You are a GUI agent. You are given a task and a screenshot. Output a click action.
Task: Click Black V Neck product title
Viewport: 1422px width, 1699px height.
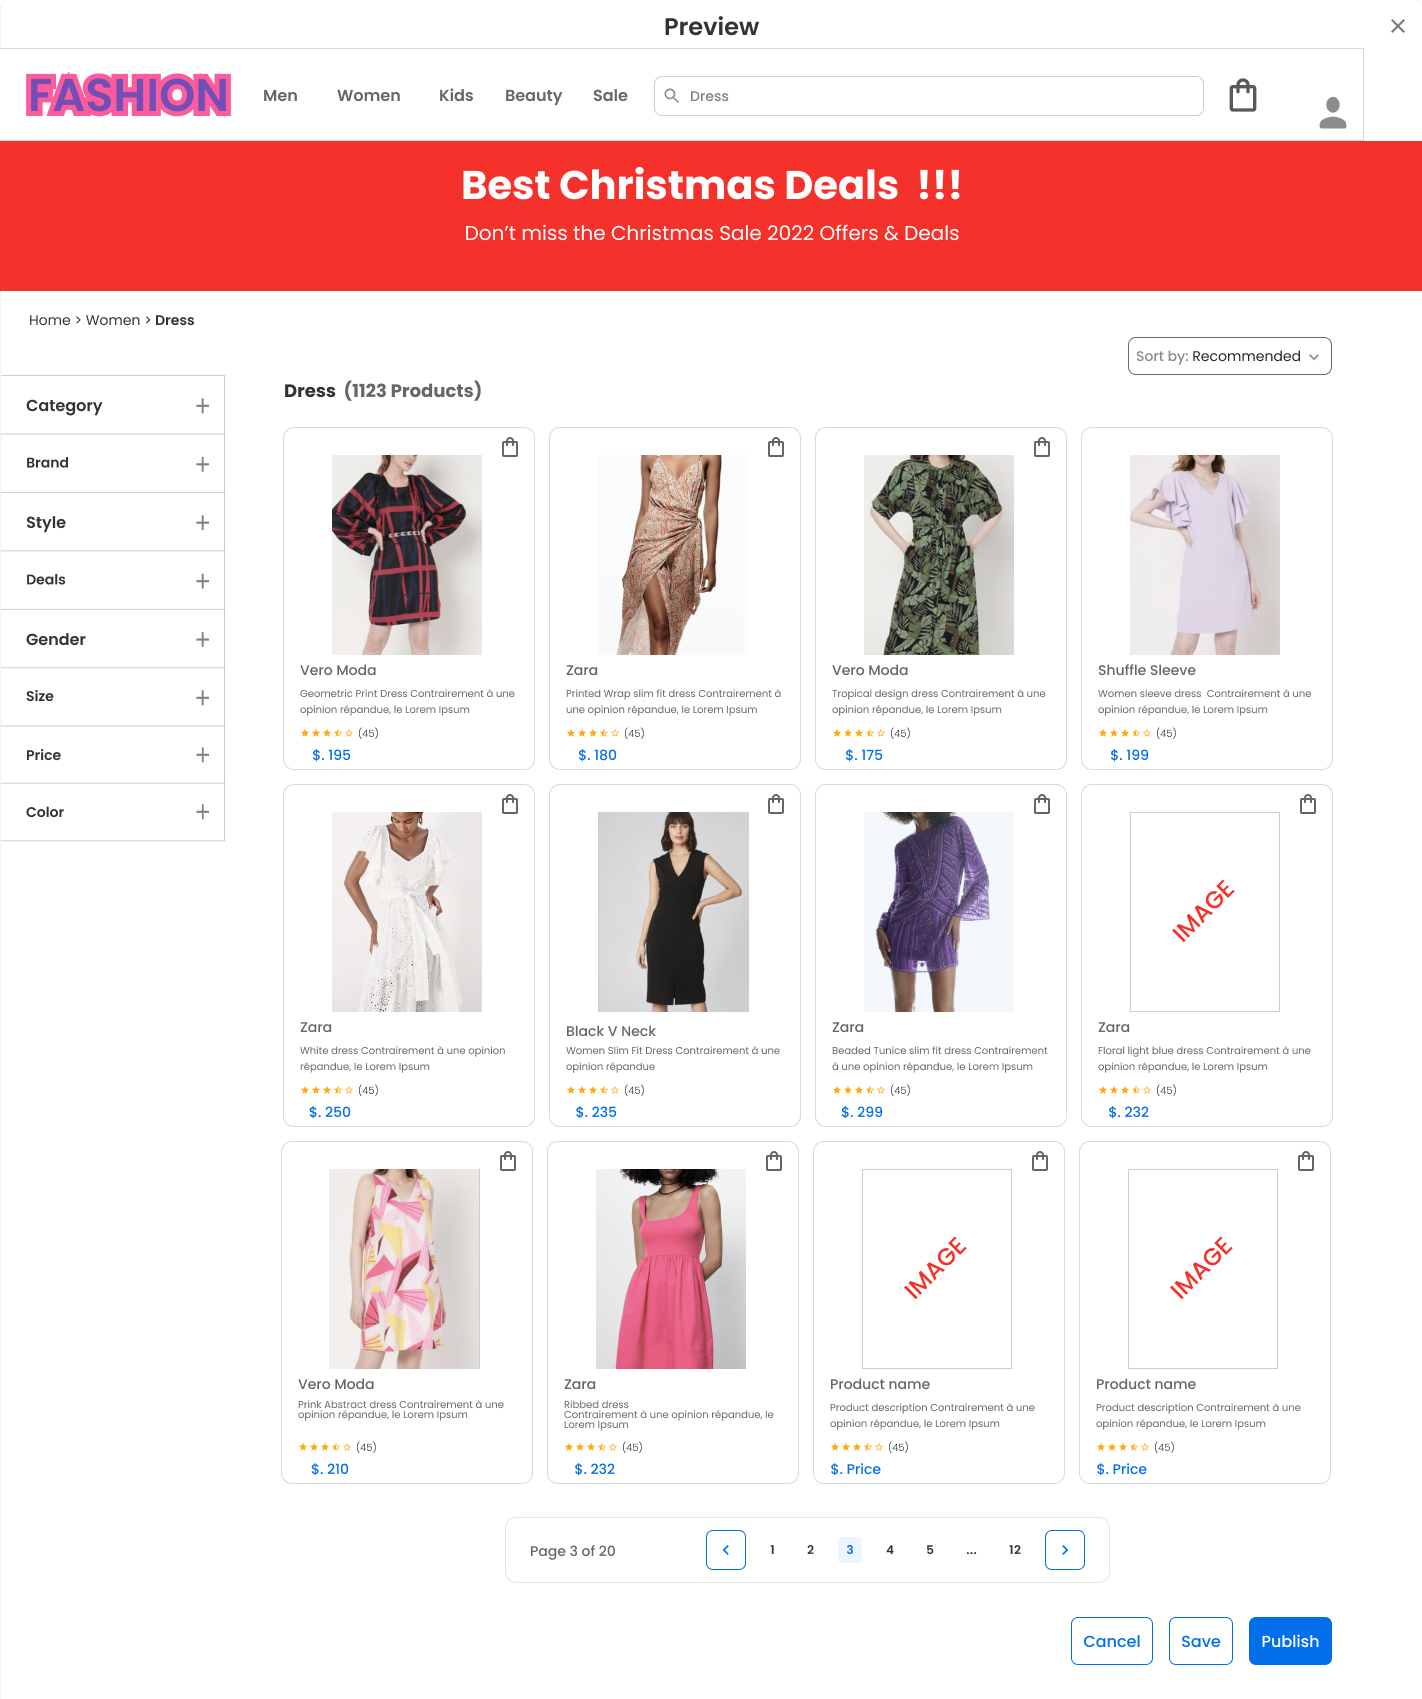pyautogui.click(x=611, y=1031)
